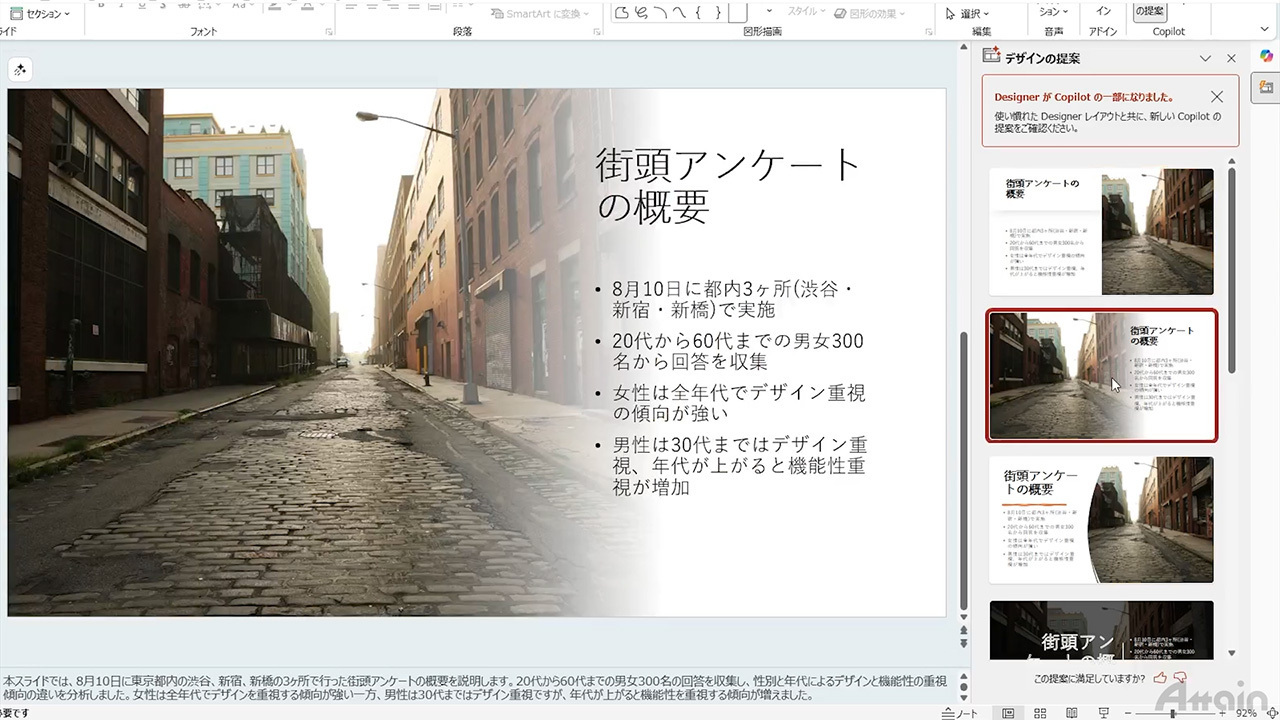Viewport: 1280px width, 720px height.
Task: Close the デザインの提案 pane
Action: click(x=1231, y=59)
